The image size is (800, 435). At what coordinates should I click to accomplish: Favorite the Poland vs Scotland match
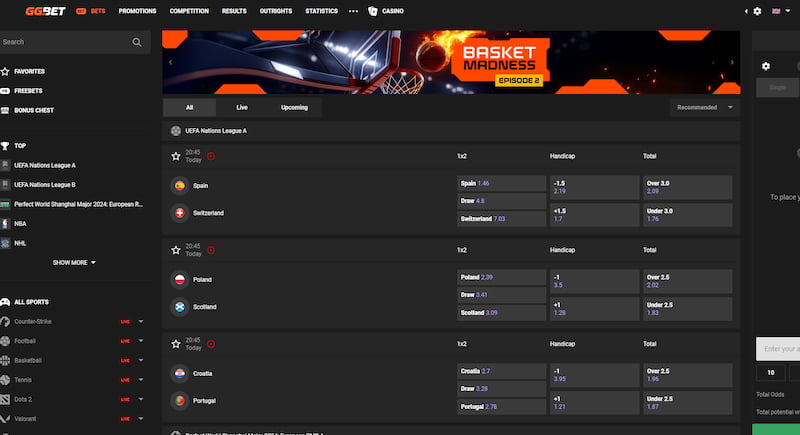coord(176,250)
